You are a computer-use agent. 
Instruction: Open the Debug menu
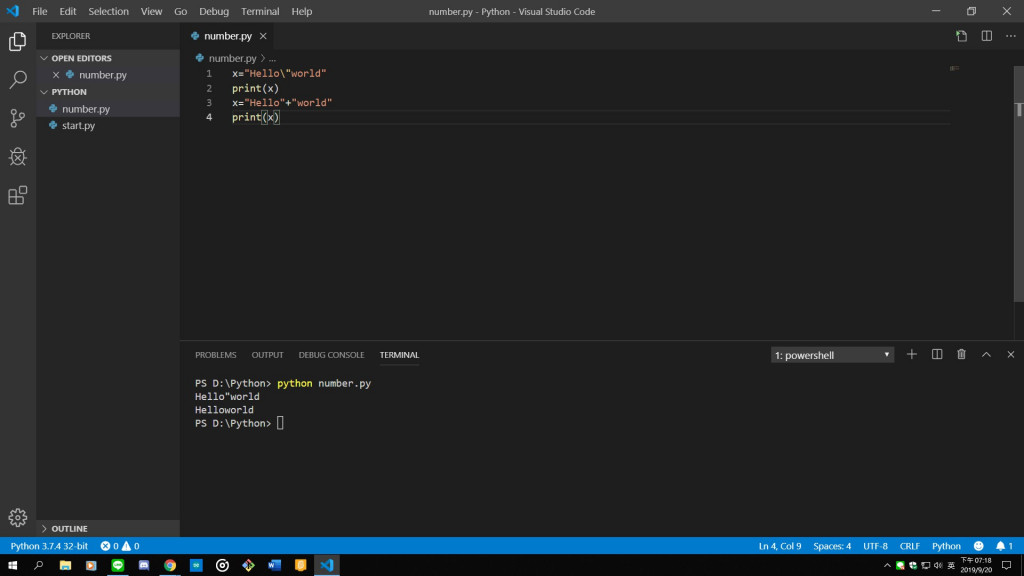click(214, 11)
